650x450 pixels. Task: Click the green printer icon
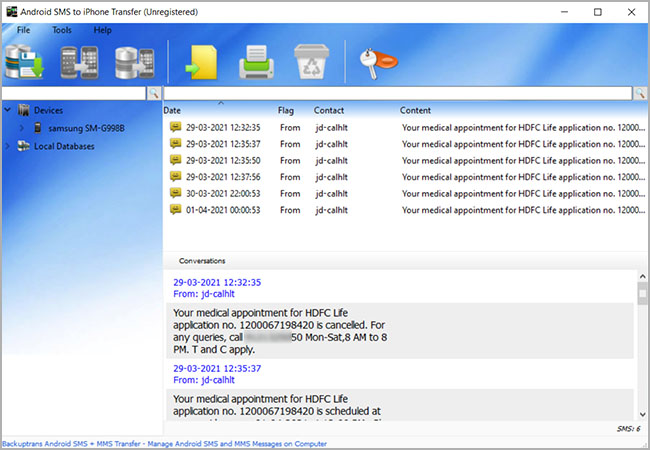click(x=256, y=63)
